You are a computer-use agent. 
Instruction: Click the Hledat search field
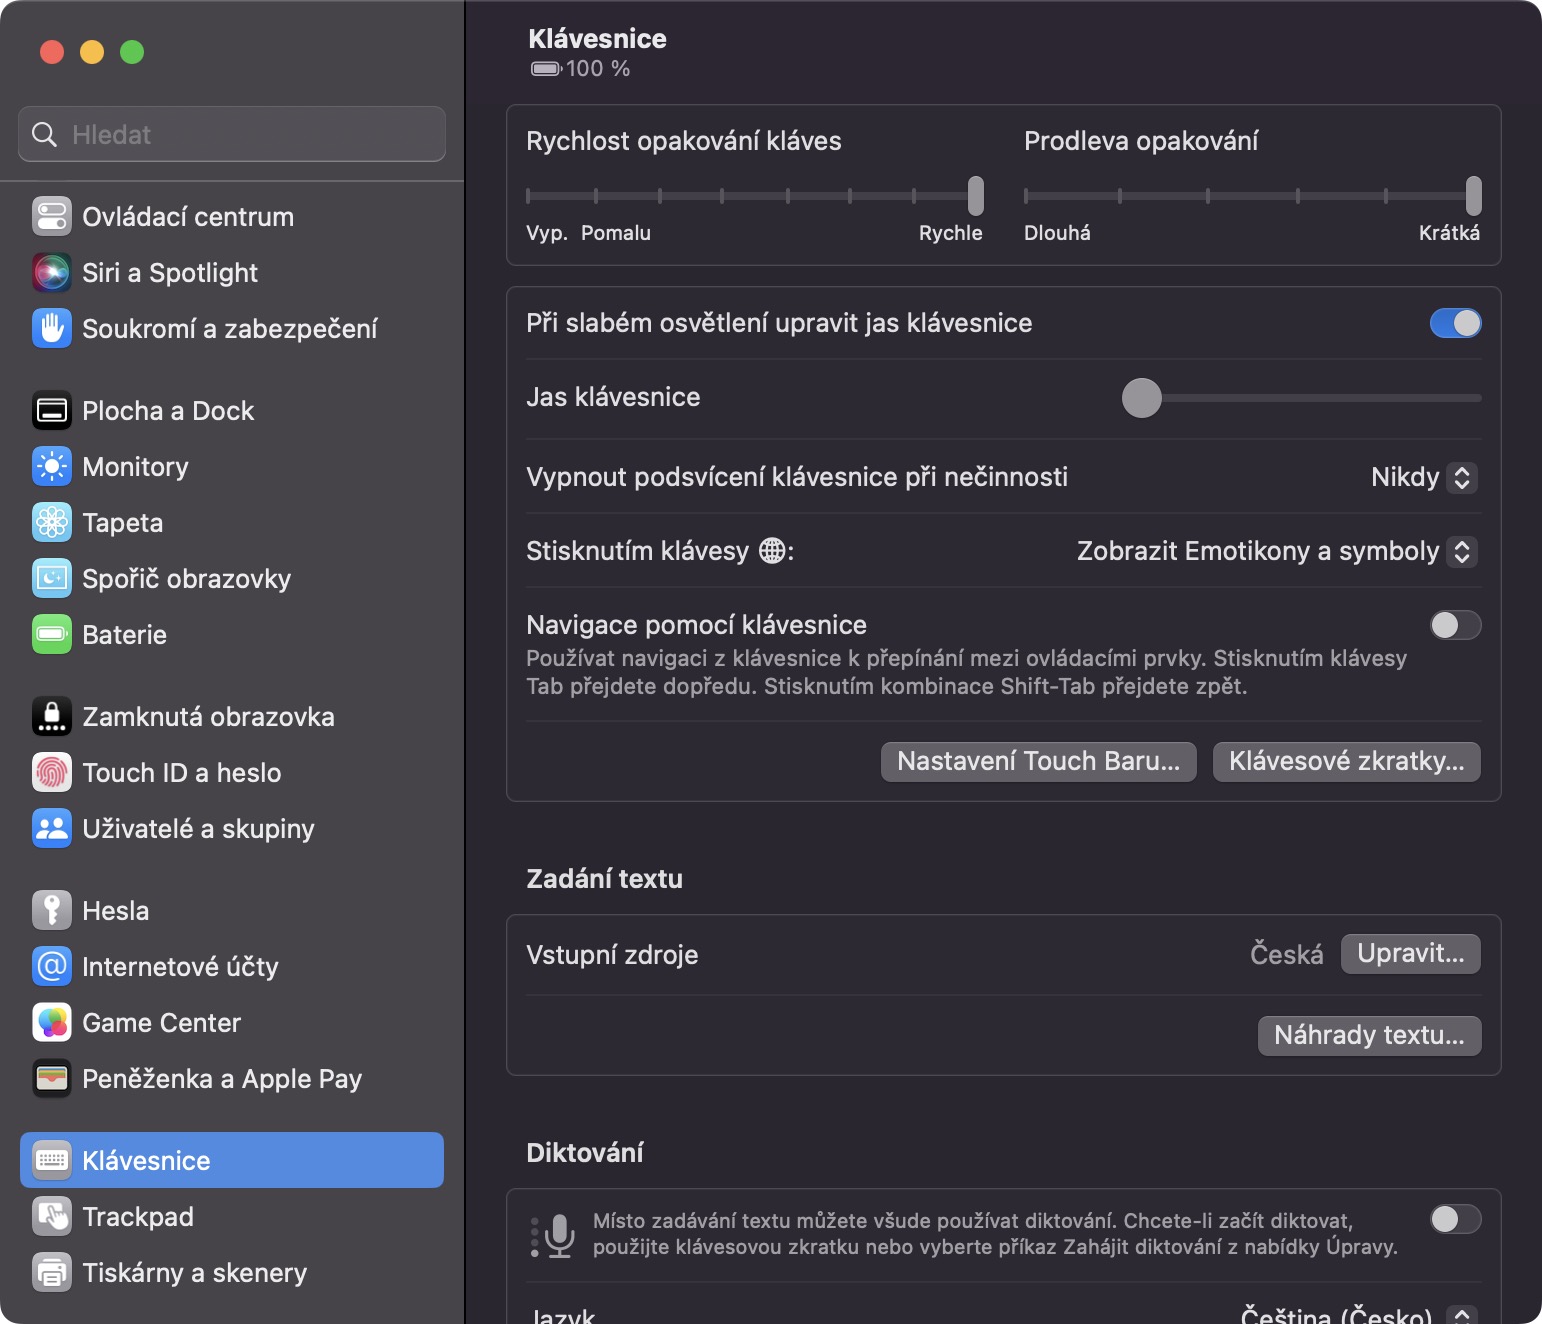click(x=232, y=134)
